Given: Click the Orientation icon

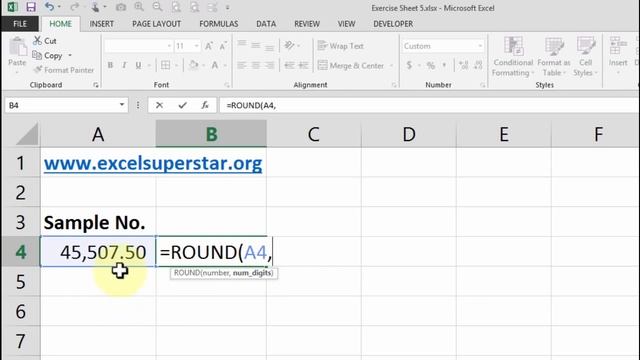Looking at the screenshot, I should pos(289,45).
